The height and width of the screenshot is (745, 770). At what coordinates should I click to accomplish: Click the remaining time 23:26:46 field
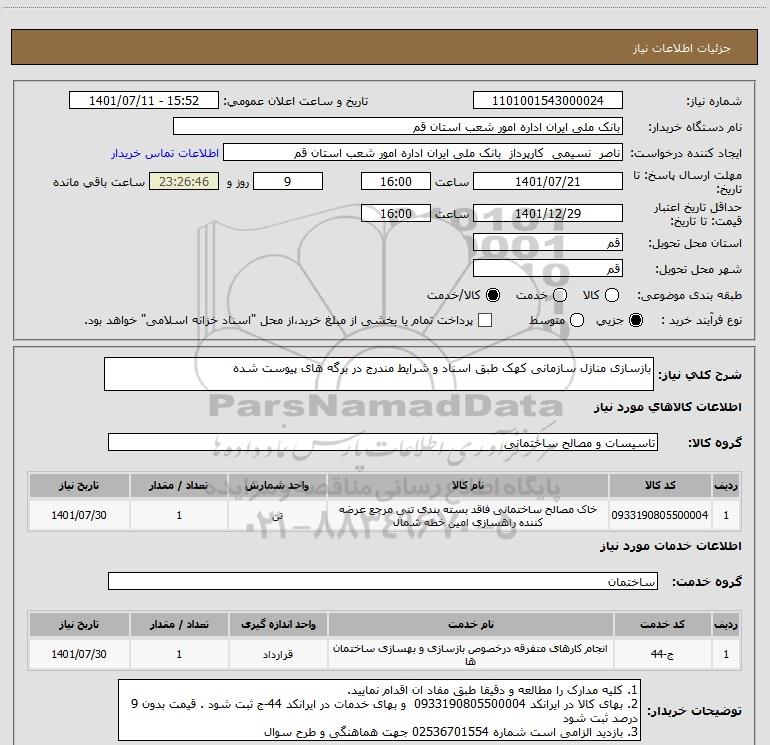[x=184, y=181]
